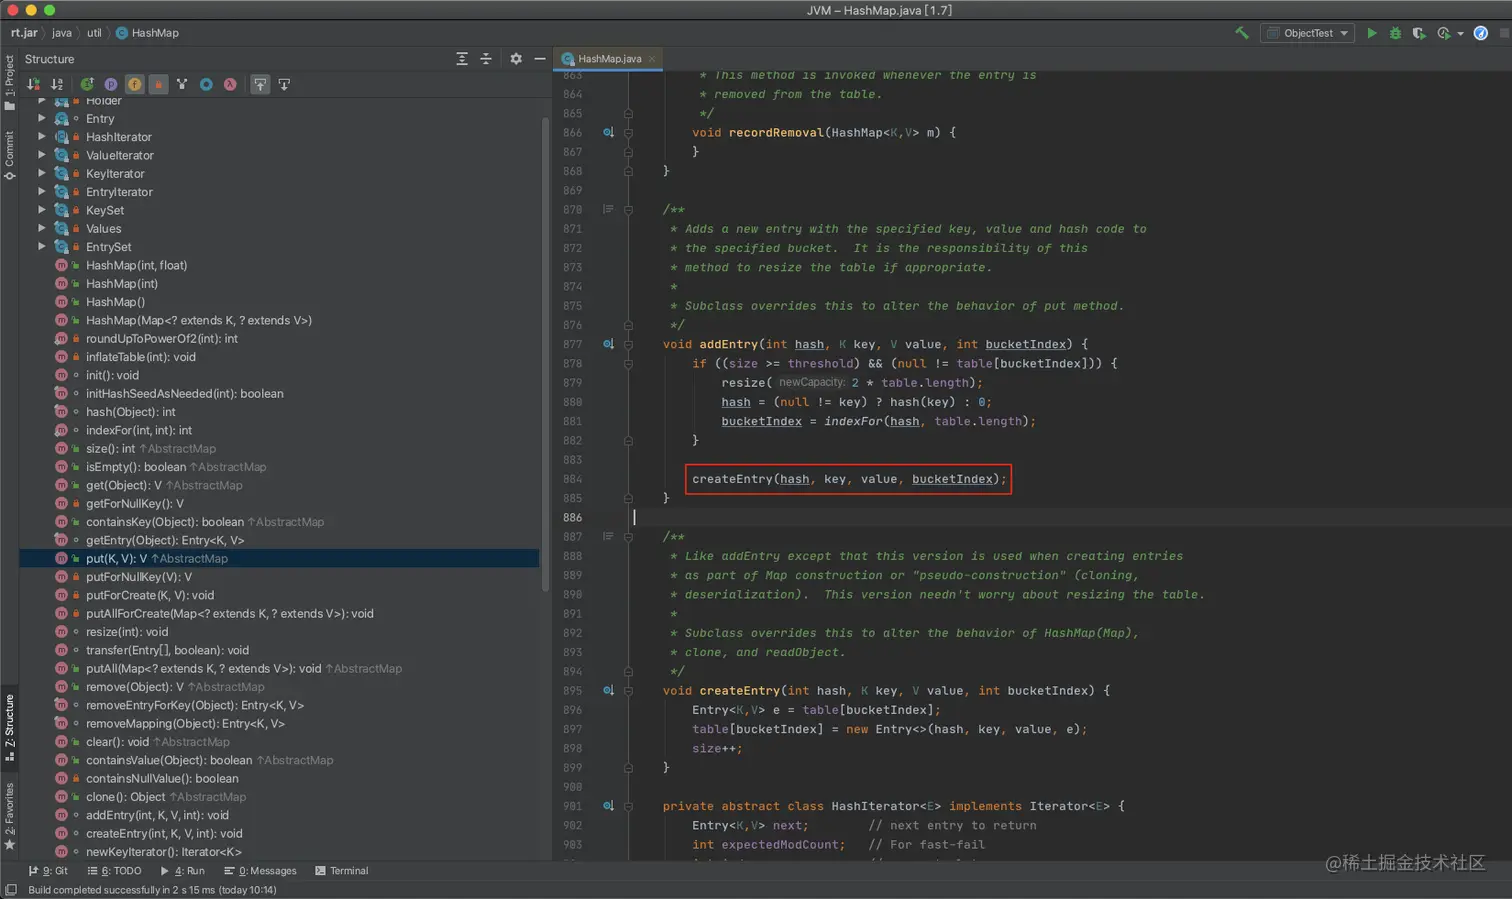Open the 2: Favorites side tab
This screenshot has width=1512, height=899.
coord(10,815)
